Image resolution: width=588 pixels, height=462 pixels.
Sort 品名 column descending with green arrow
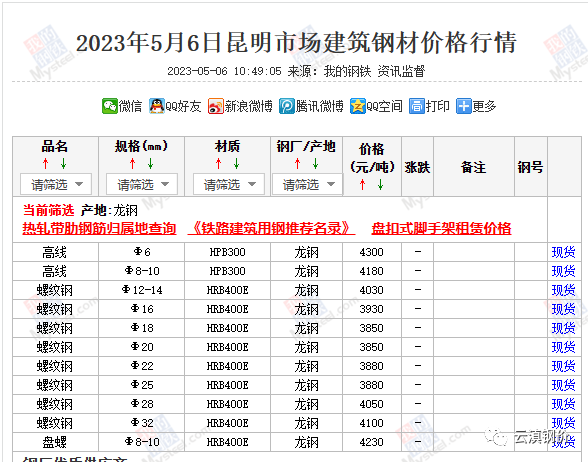click(x=63, y=164)
